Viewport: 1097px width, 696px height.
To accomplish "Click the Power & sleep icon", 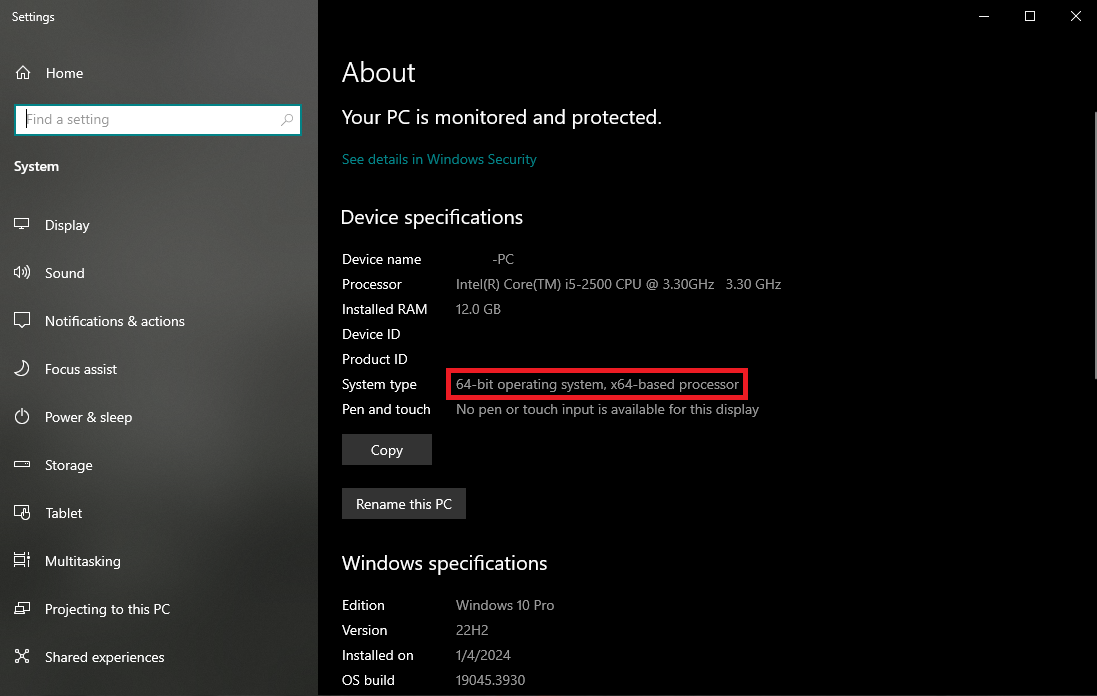I will (22, 417).
